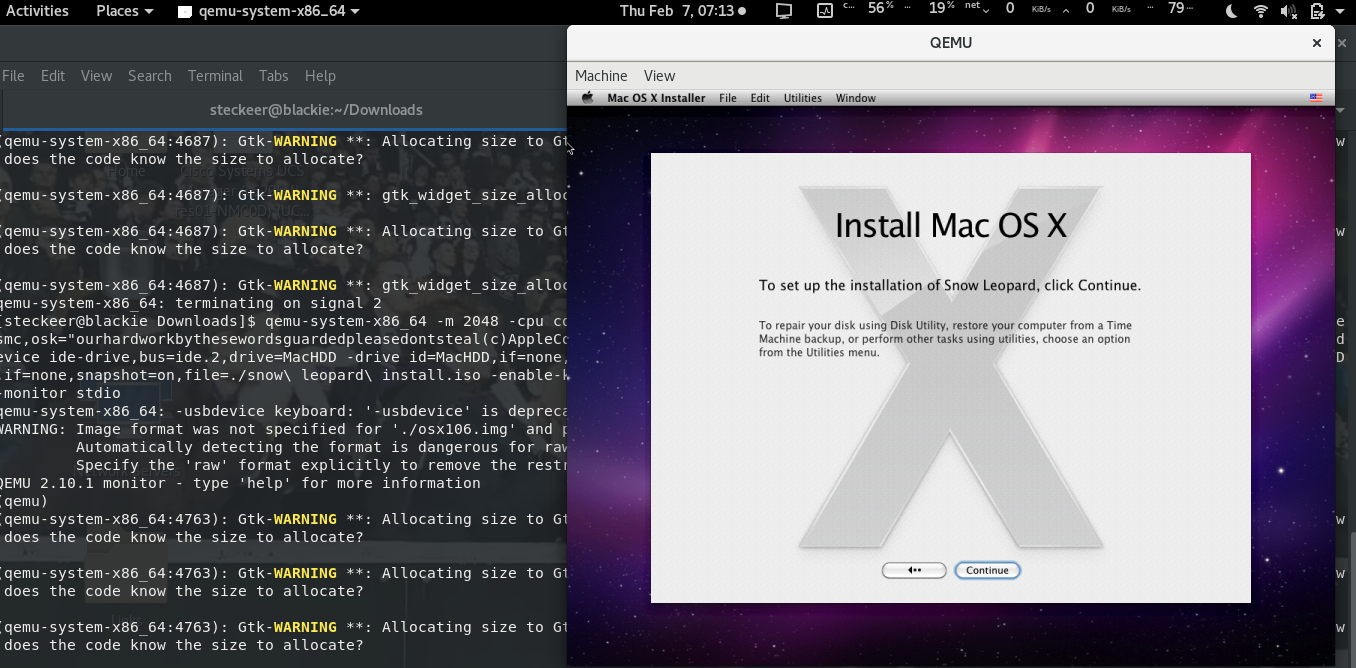Image resolution: width=1356 pixels, height=668 pixels.
Task: Open the terminal Tabs menu
Action: click(274, 76)
